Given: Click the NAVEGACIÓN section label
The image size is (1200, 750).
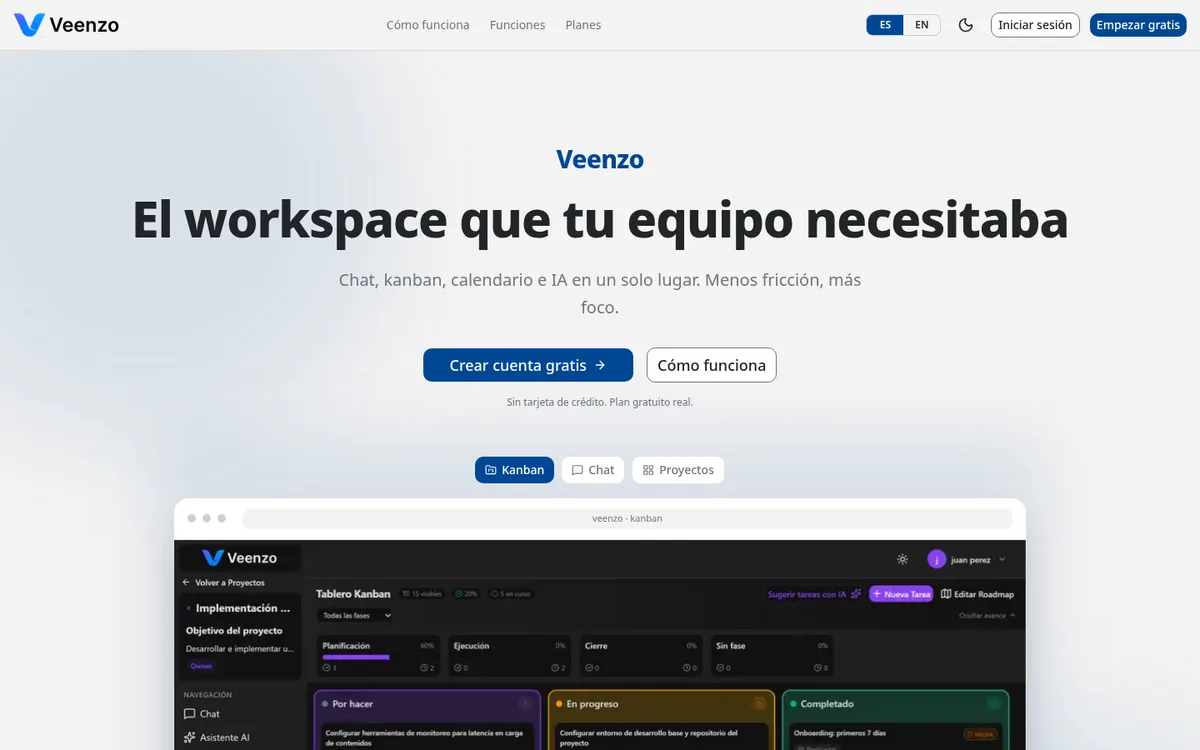Looking at the screenshot, I should [208, 694].
